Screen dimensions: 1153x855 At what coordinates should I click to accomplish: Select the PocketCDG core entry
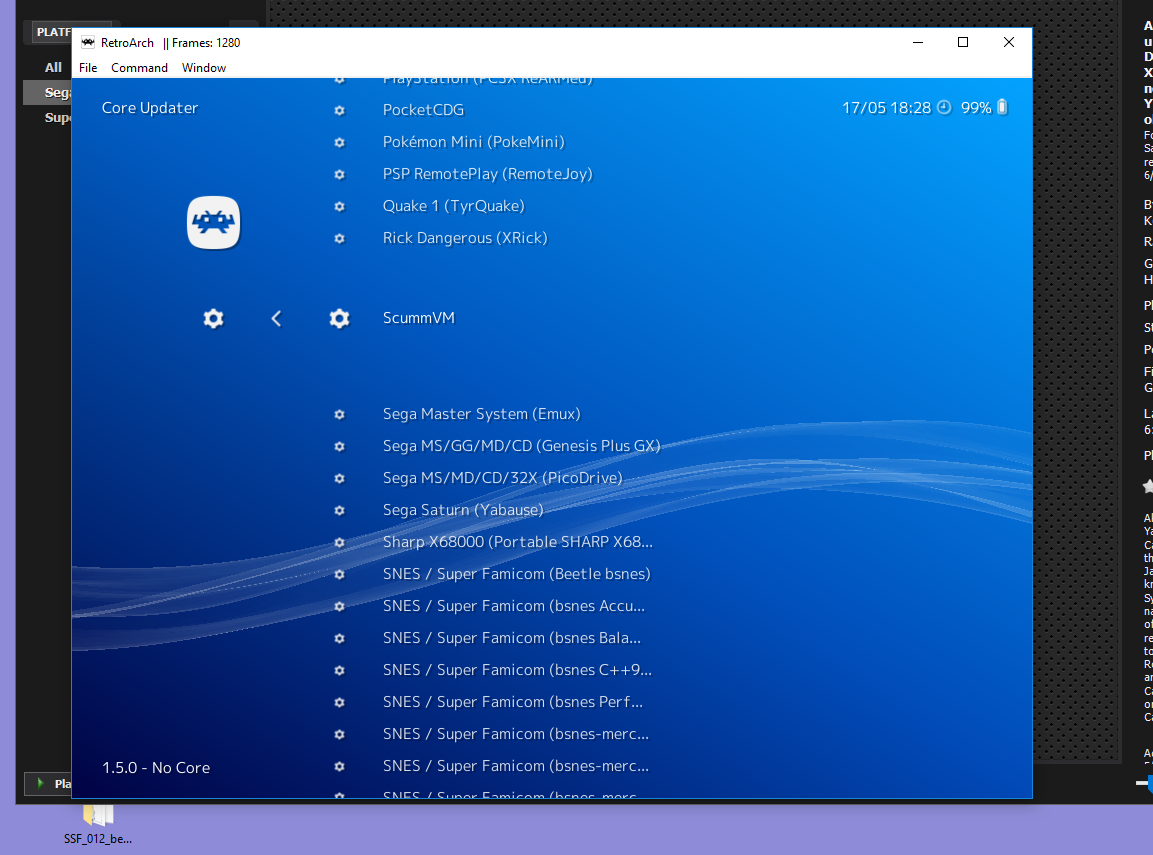point(423,110)
